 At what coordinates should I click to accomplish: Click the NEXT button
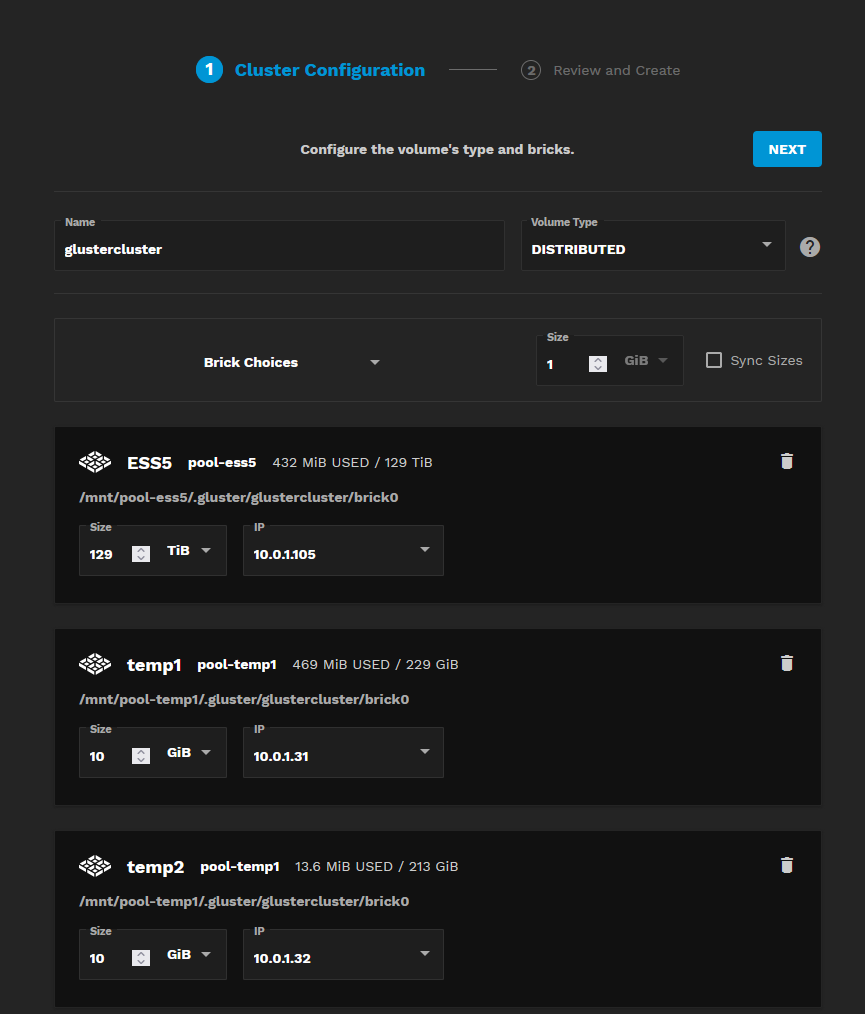click(x=787, y=149)
